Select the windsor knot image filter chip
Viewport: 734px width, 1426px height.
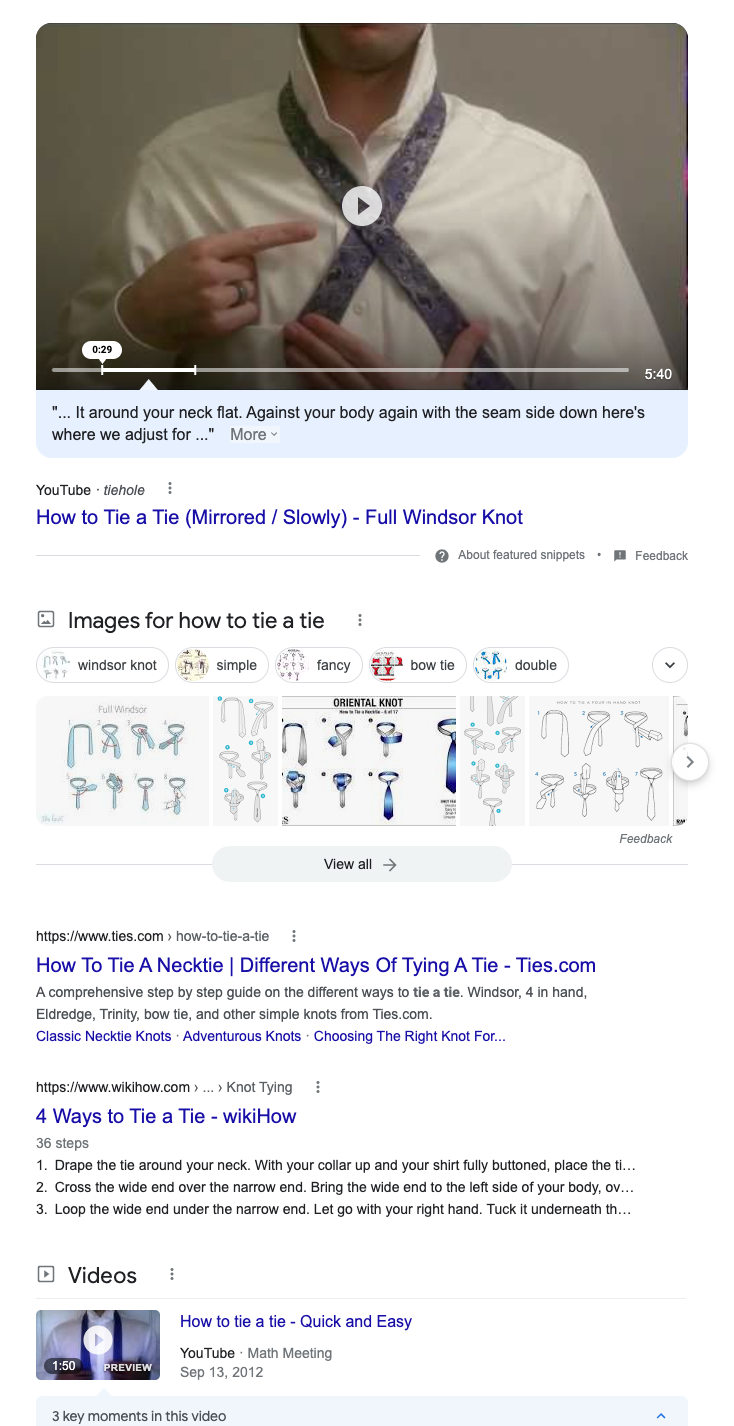103,665
